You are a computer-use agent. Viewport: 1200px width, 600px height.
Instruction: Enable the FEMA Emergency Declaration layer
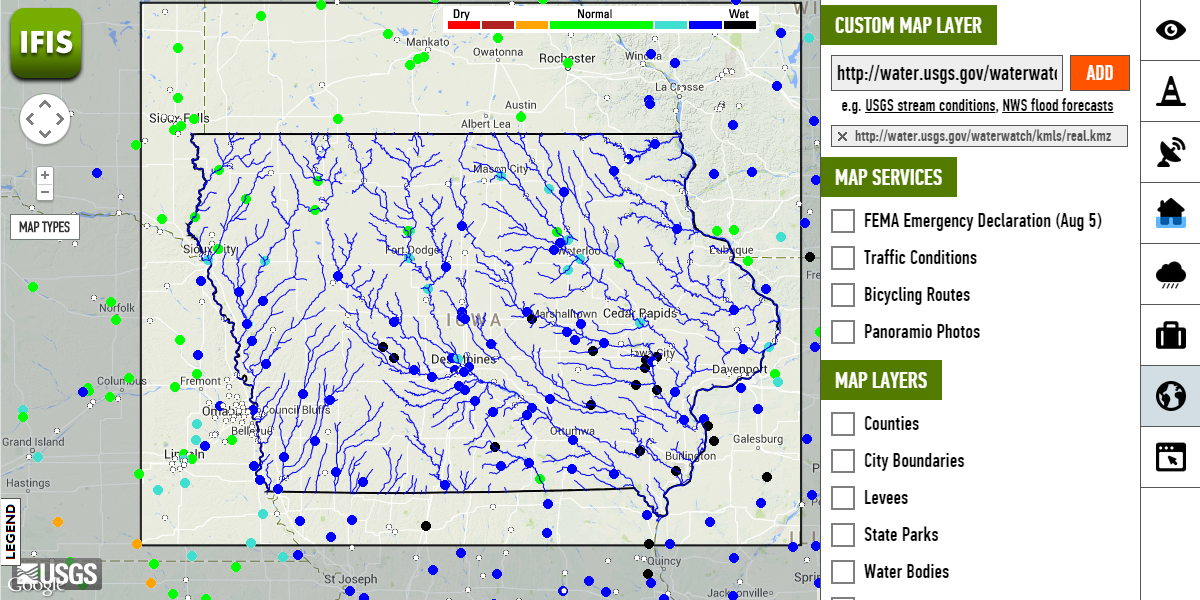(x=842, y=220)
